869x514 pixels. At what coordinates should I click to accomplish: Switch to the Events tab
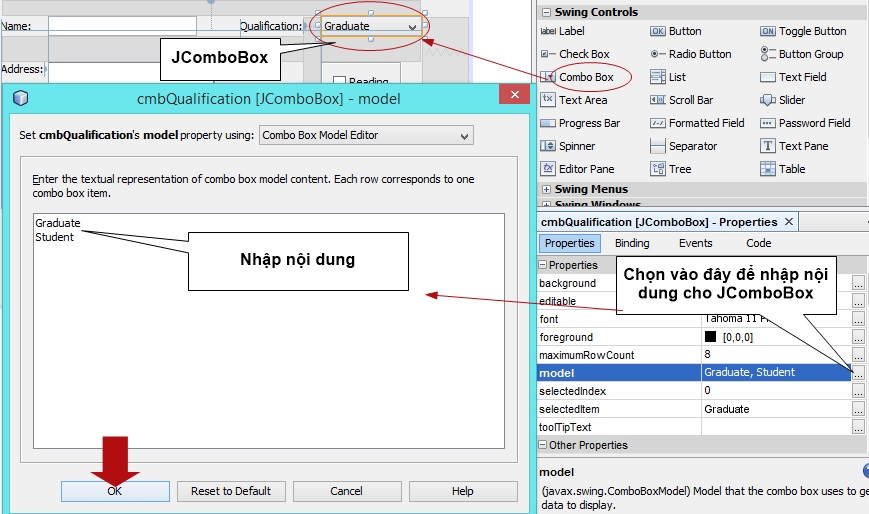[695, 243]
